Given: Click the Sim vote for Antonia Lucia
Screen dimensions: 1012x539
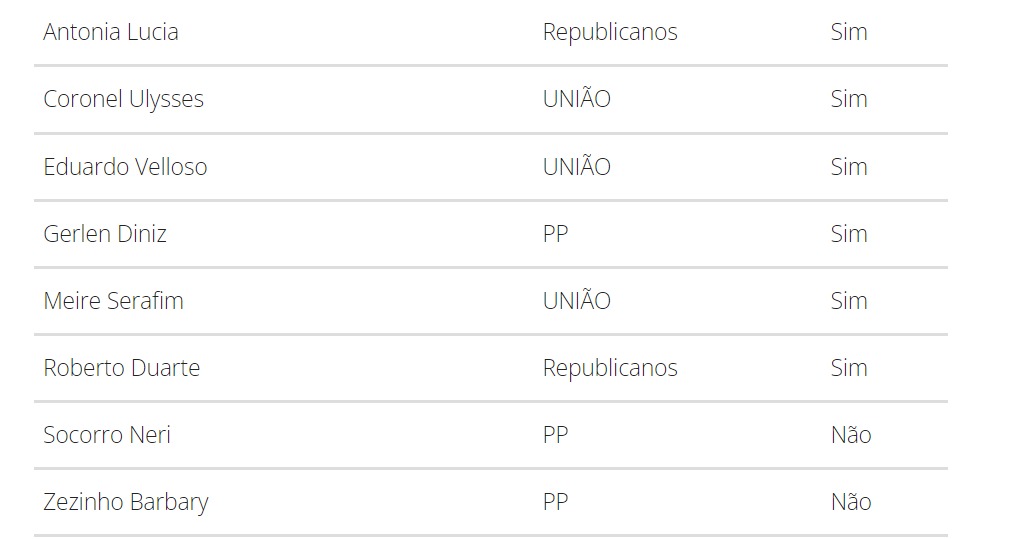Looking at the screenshot, I should tap(849, 32).
